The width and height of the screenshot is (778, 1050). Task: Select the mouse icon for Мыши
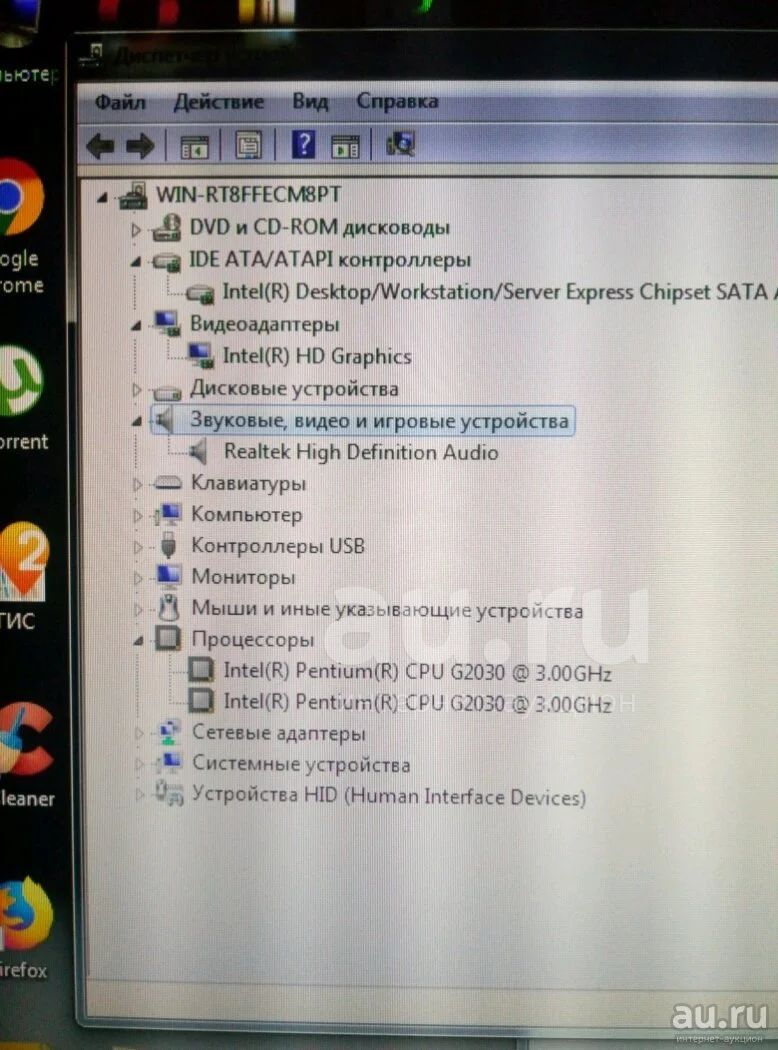[169, 607]
